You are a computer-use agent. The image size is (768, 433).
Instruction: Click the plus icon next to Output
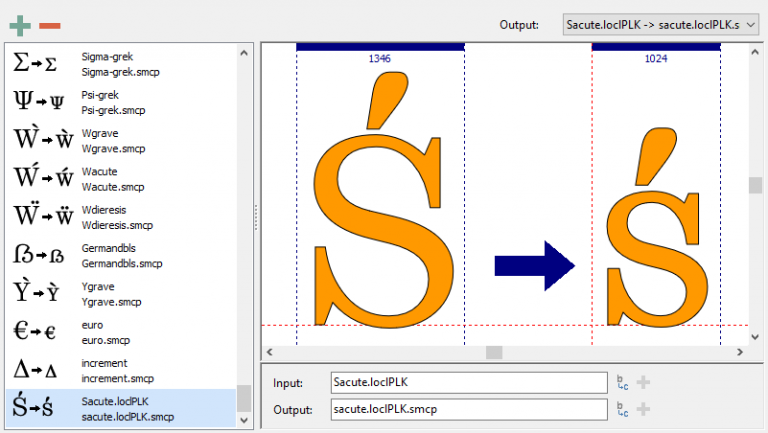pyautogui.click(x=644, y=409)
